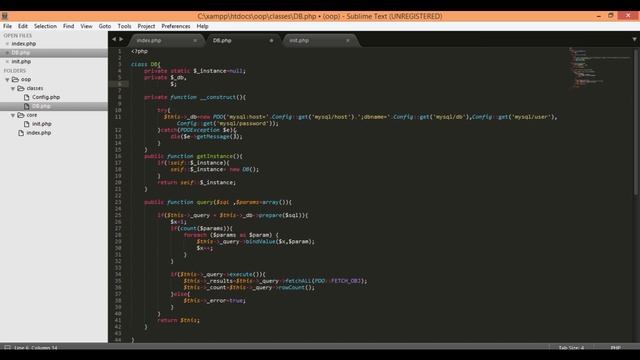Click the unsaved-changes dot on DB.php tab
This screenshot has height=360, width=640.
[271, 40]
